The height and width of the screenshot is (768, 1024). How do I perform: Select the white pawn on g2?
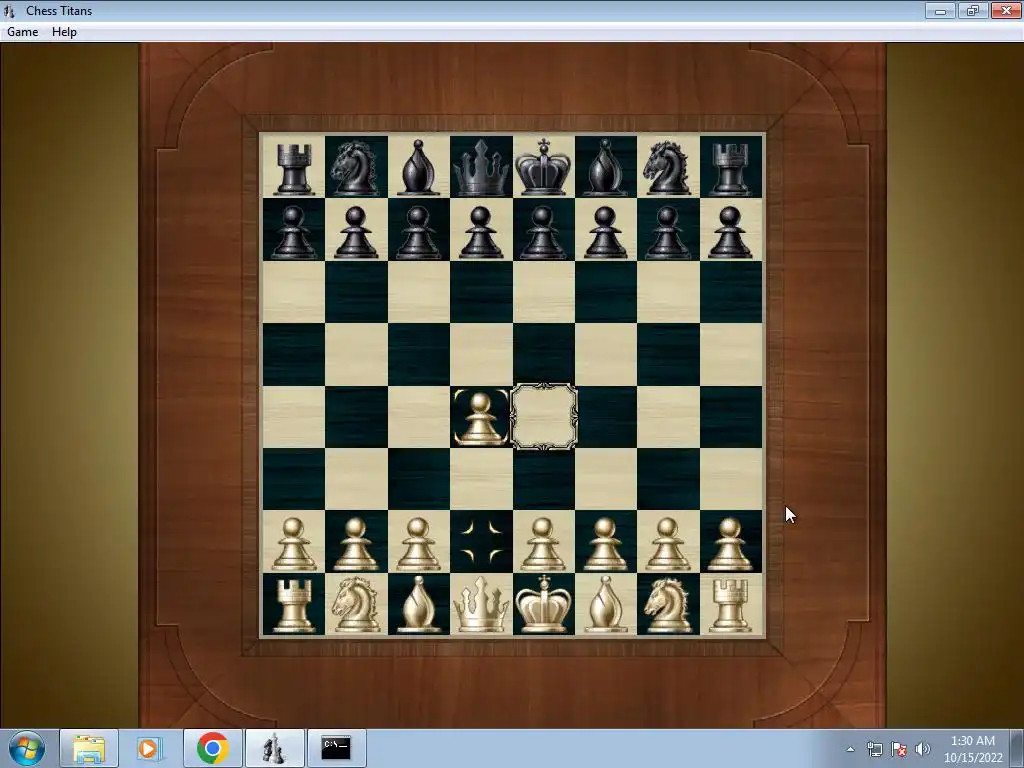click(668, 543)
